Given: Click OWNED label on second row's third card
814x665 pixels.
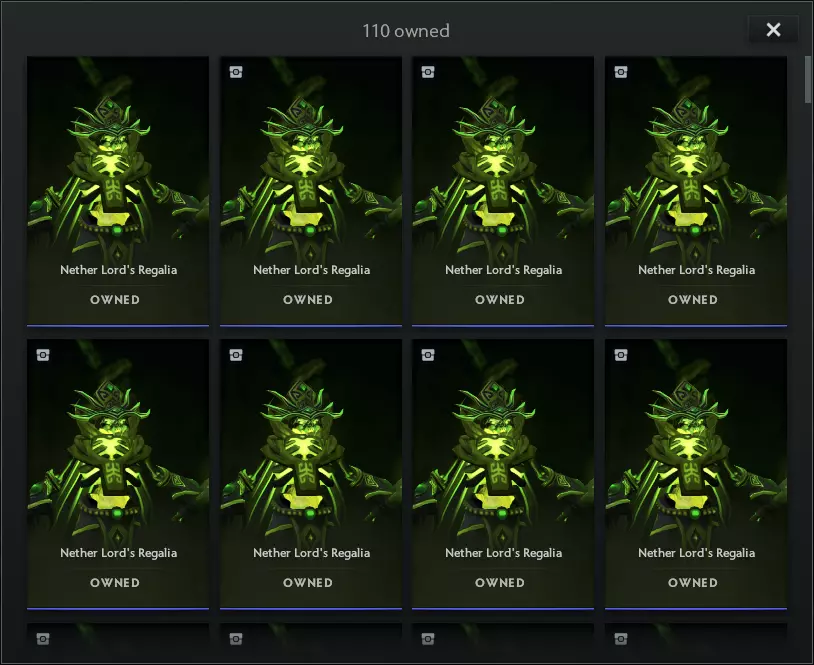Looking at the screenshot, I should pyautogui.click(x=500, y=583).
